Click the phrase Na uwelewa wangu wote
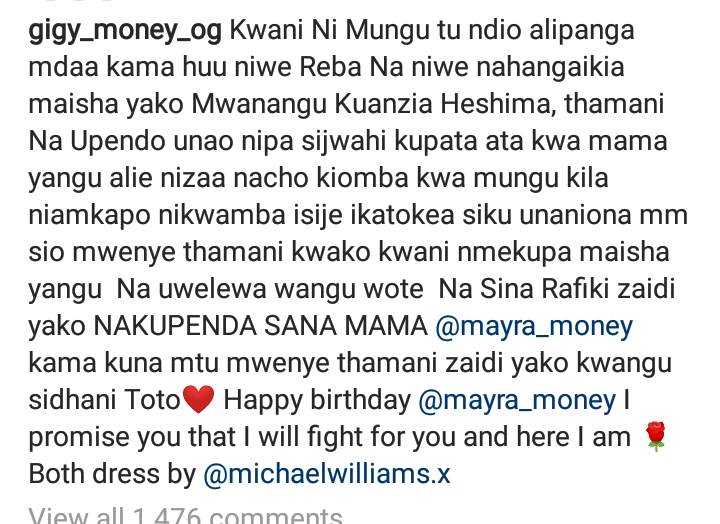 tap(270, 290)
